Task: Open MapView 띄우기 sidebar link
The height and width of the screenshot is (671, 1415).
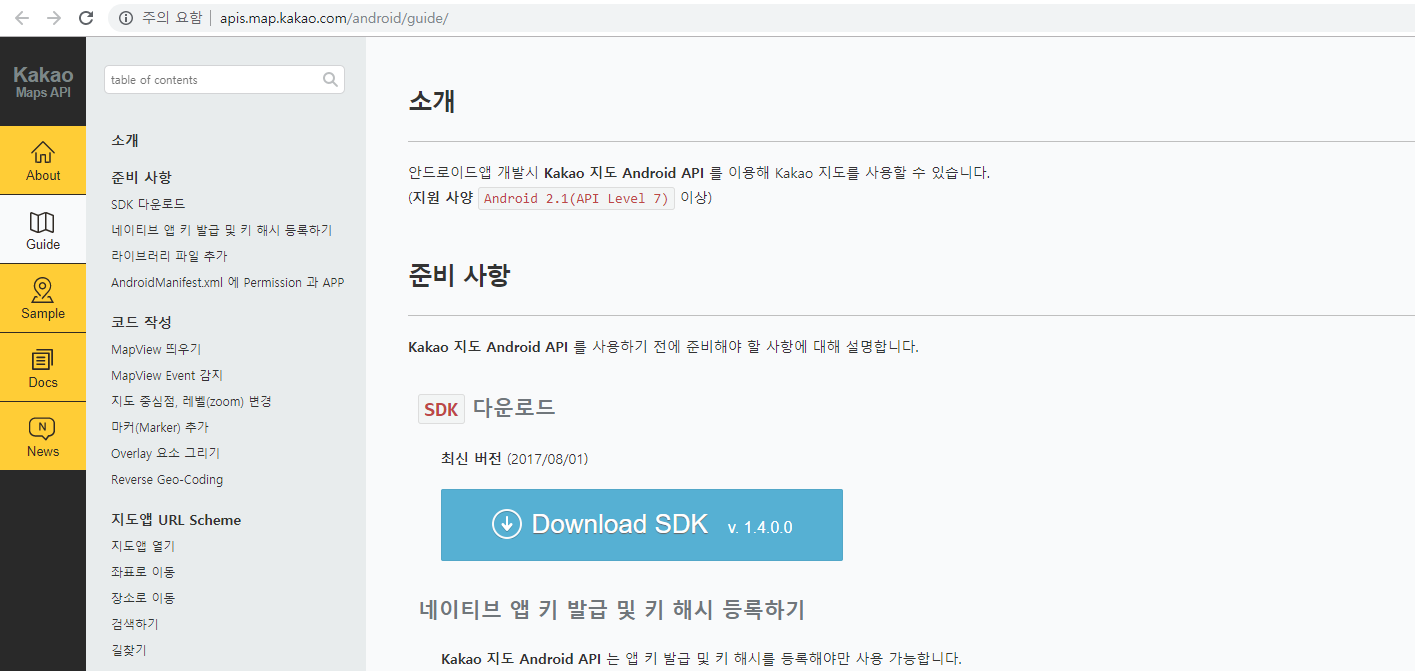Action: click(x=156, y=349)
